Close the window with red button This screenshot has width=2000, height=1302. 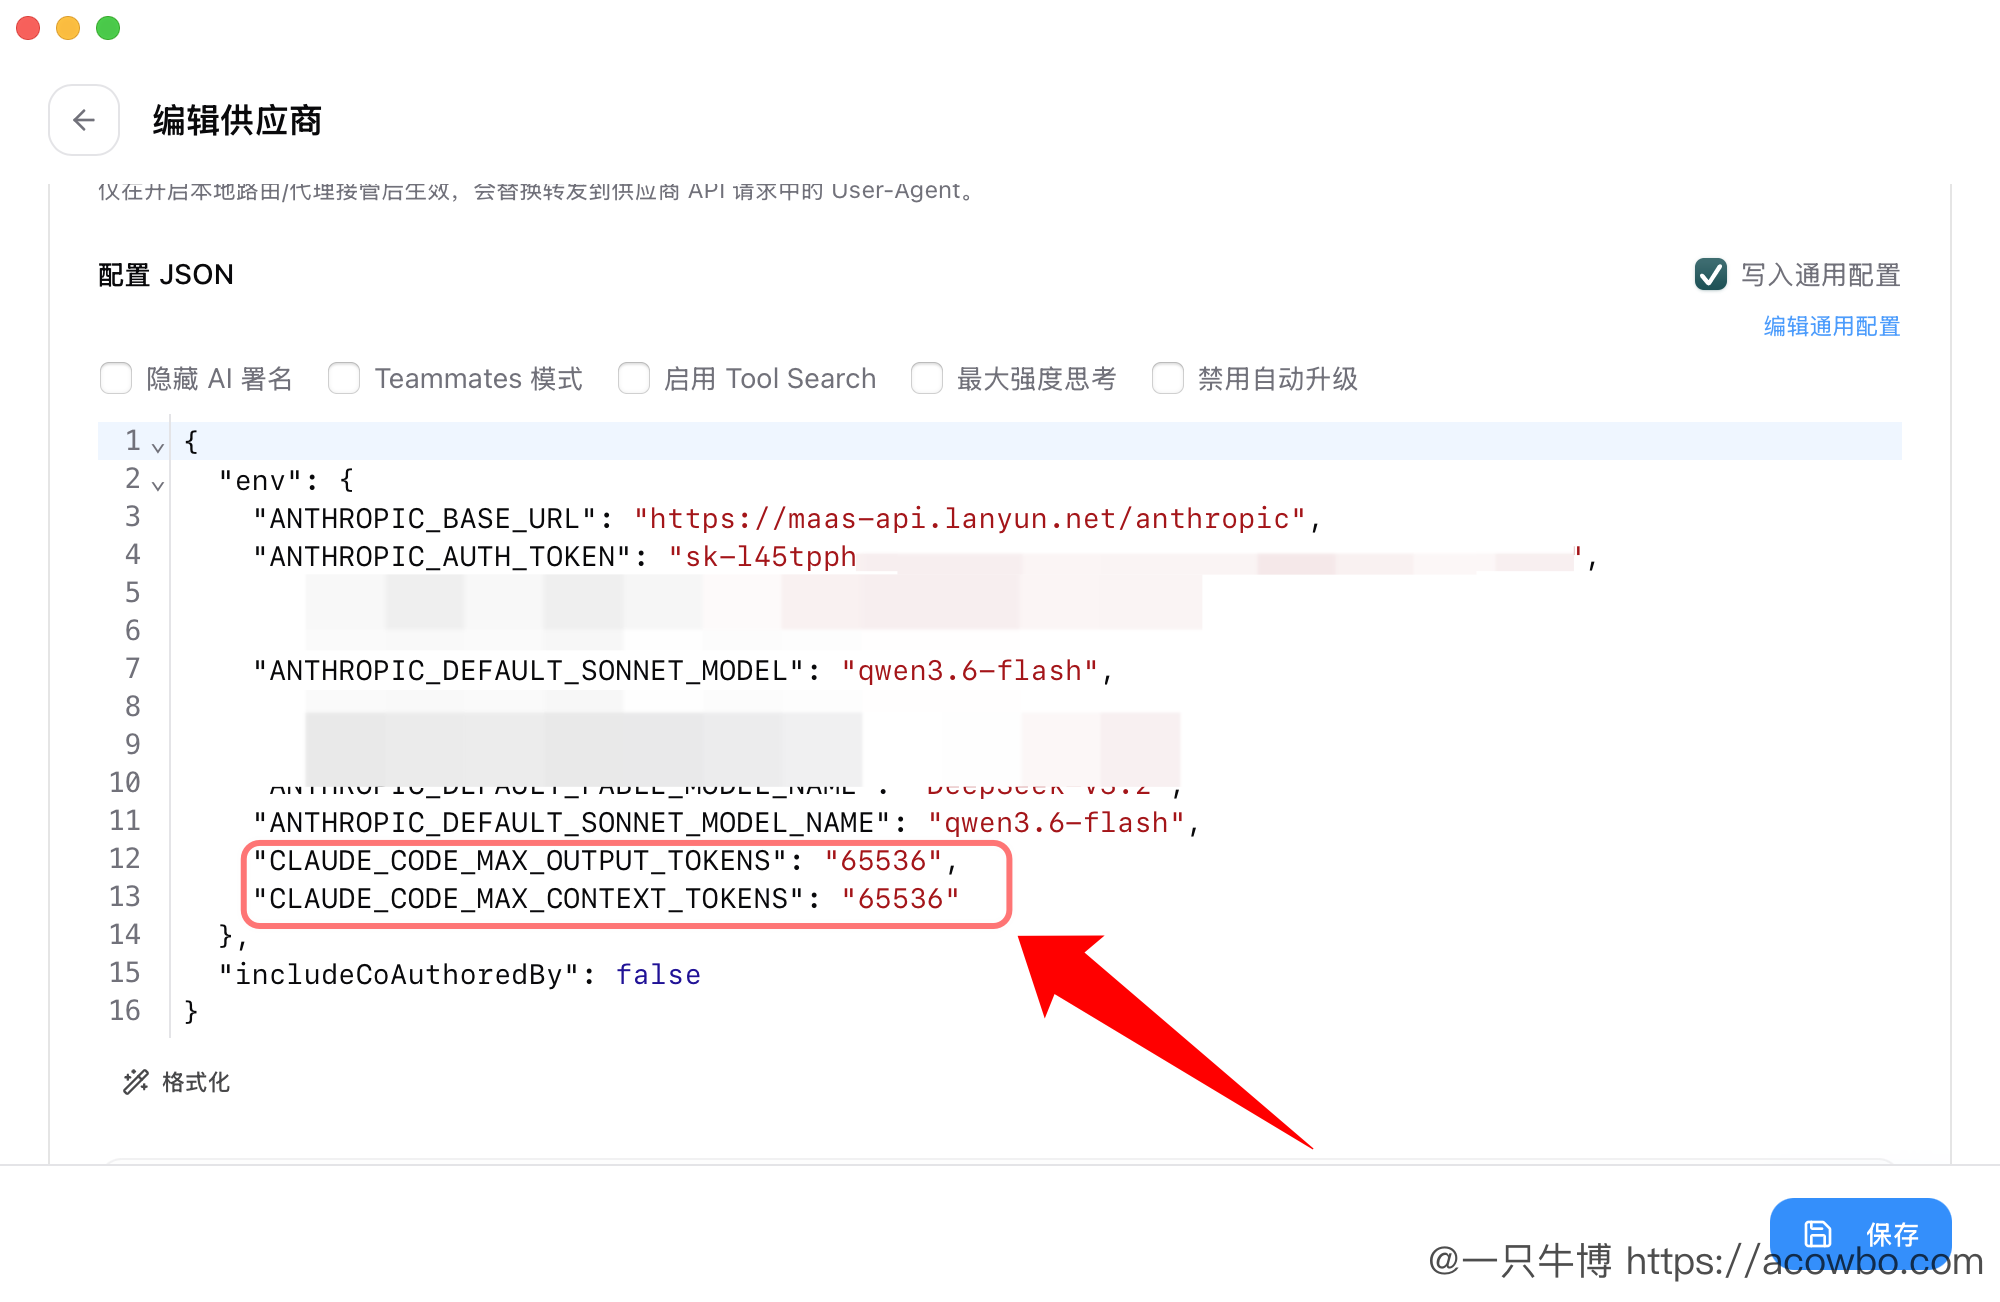click(28, 28)
